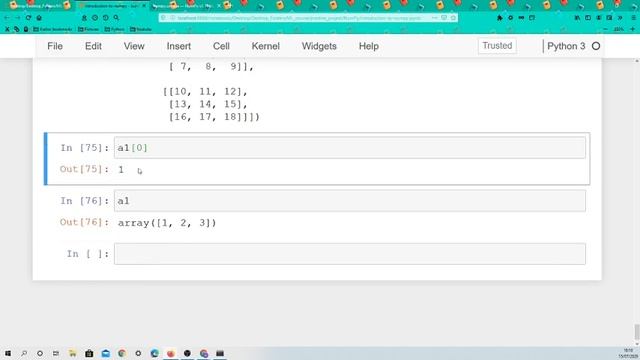Open File Explorer from the taskbar
The height and width of the screenshot is (360, 640).
[72, 353]
